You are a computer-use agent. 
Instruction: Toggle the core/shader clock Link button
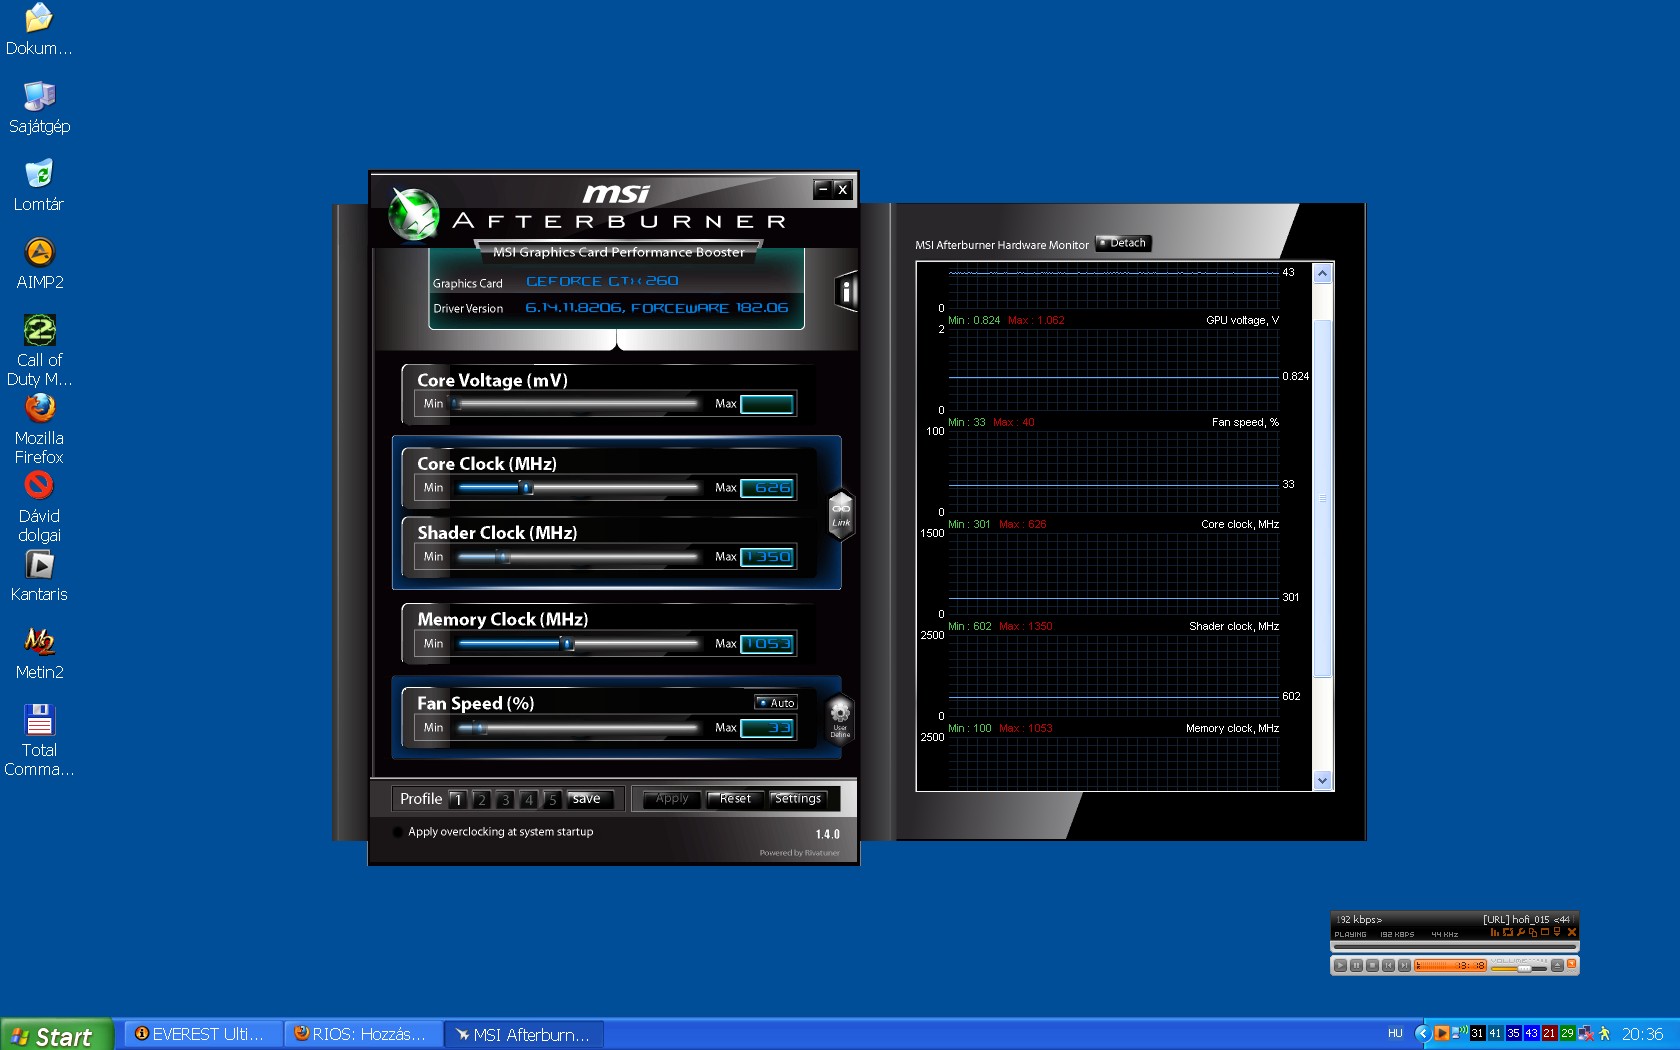point(841,514)
